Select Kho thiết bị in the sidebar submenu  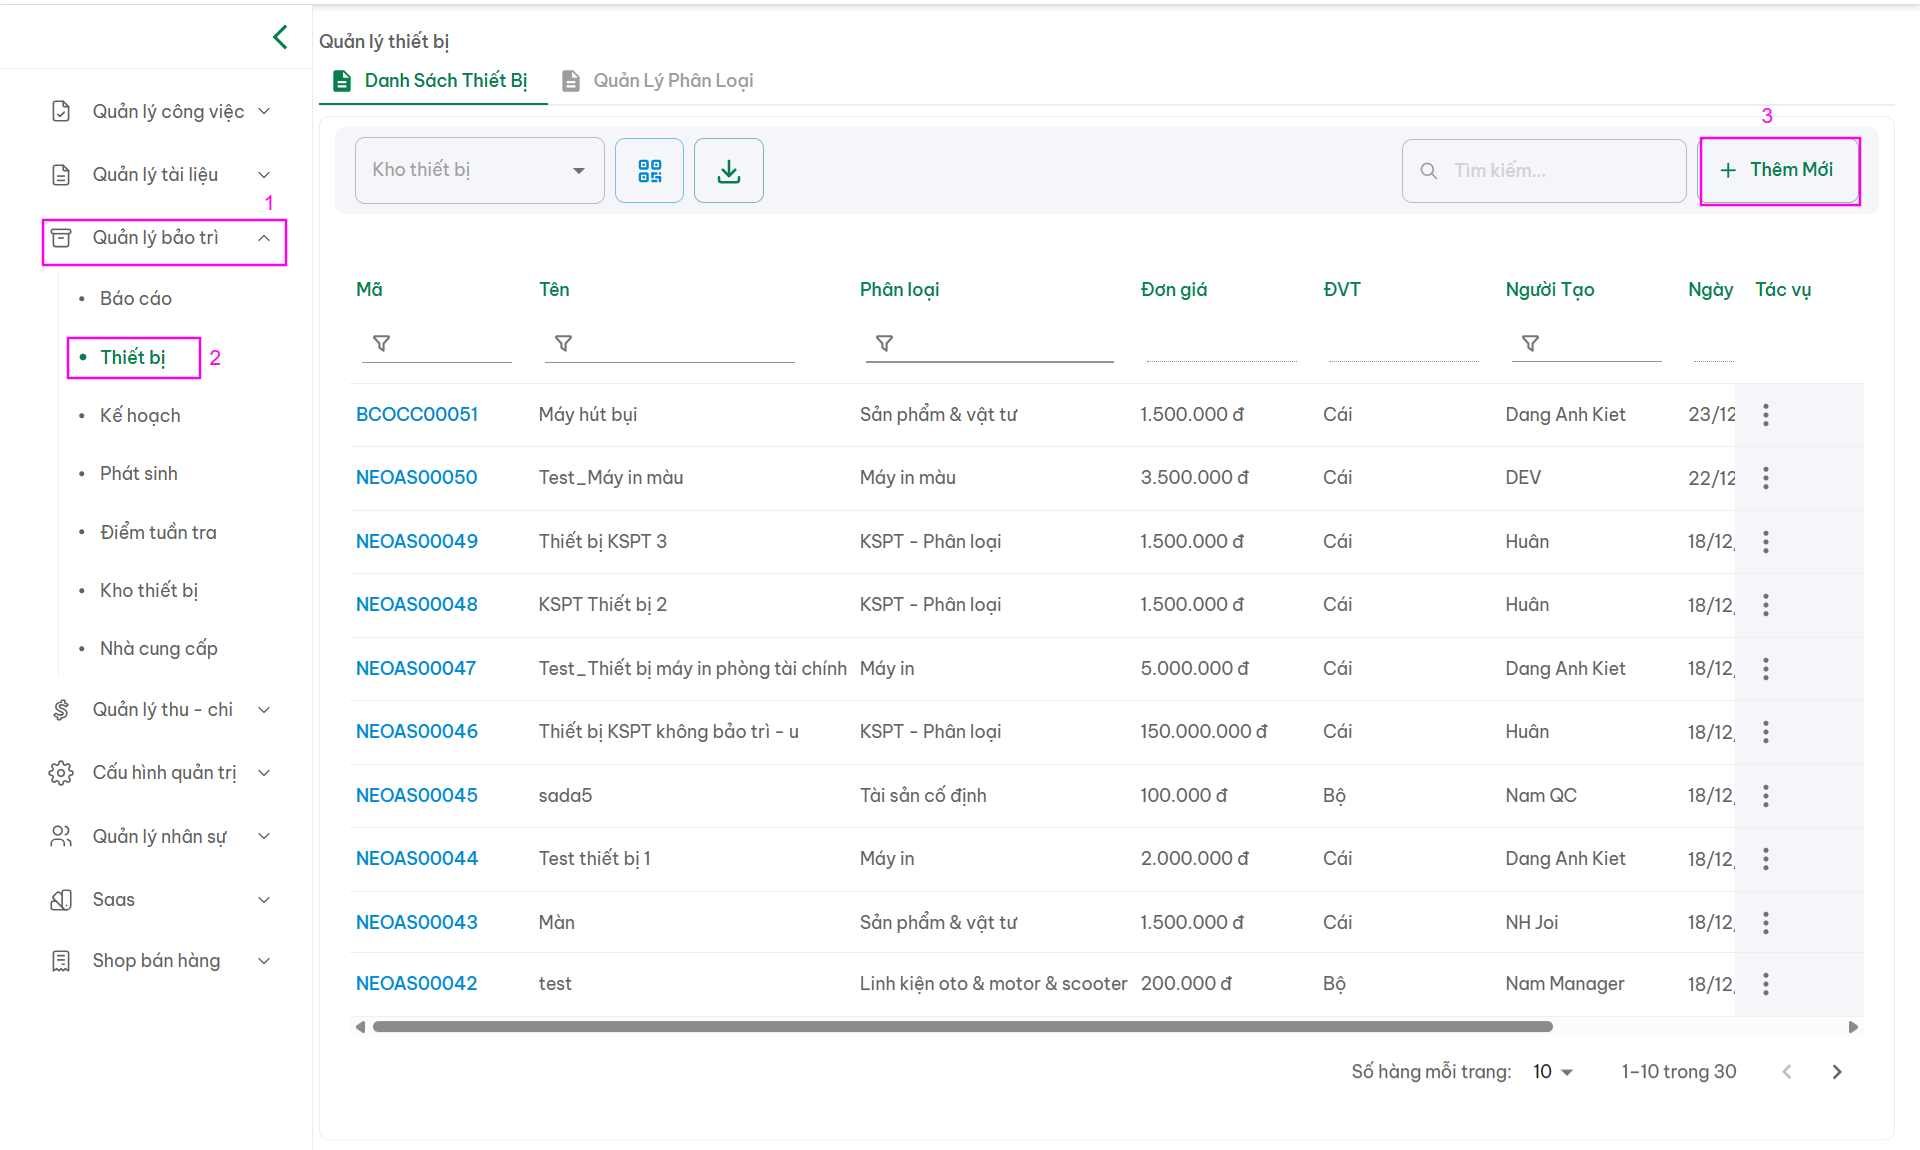(x=149, y=591)
